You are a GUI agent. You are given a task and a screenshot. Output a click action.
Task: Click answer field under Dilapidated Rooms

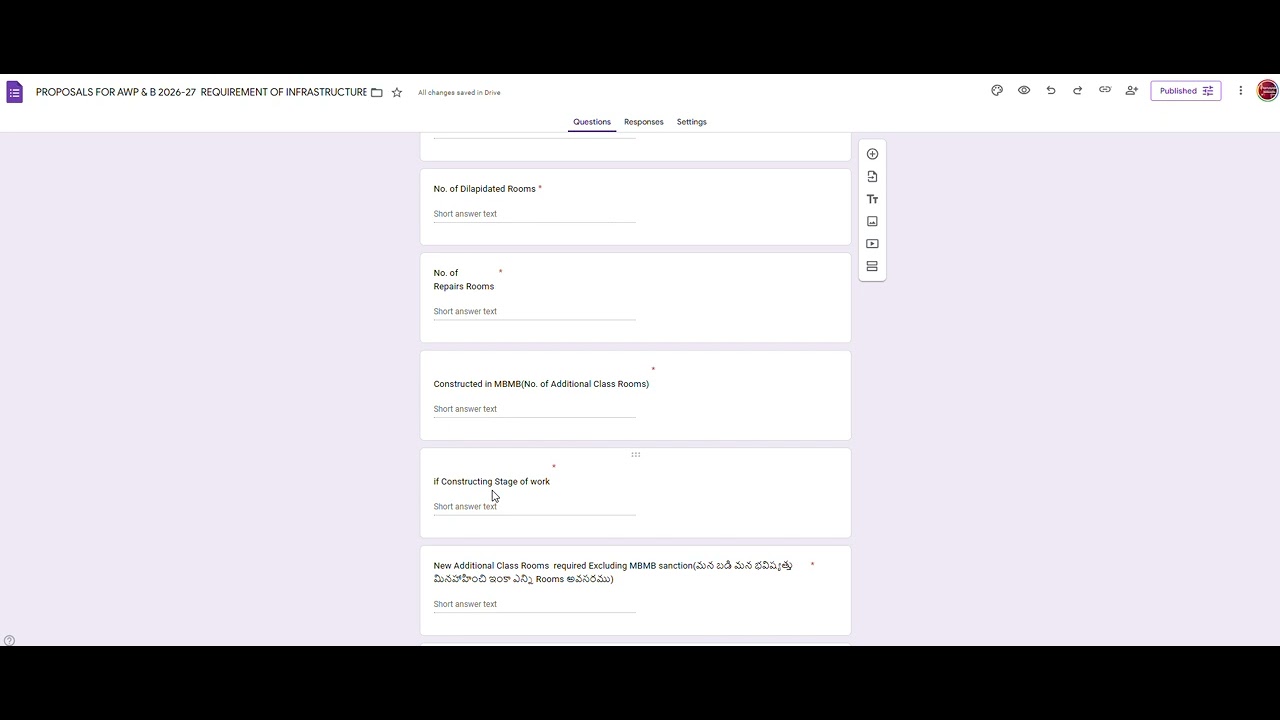[535, 214]
